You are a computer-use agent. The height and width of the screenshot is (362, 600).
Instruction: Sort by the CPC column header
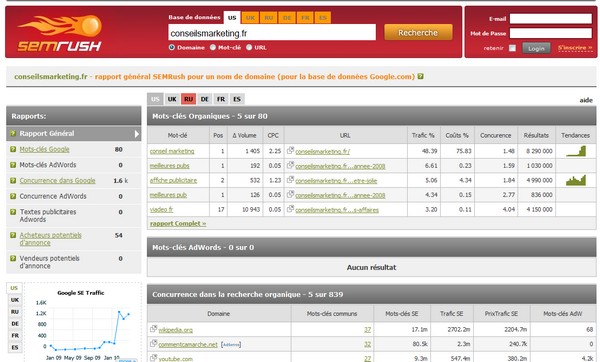point(273,135)
